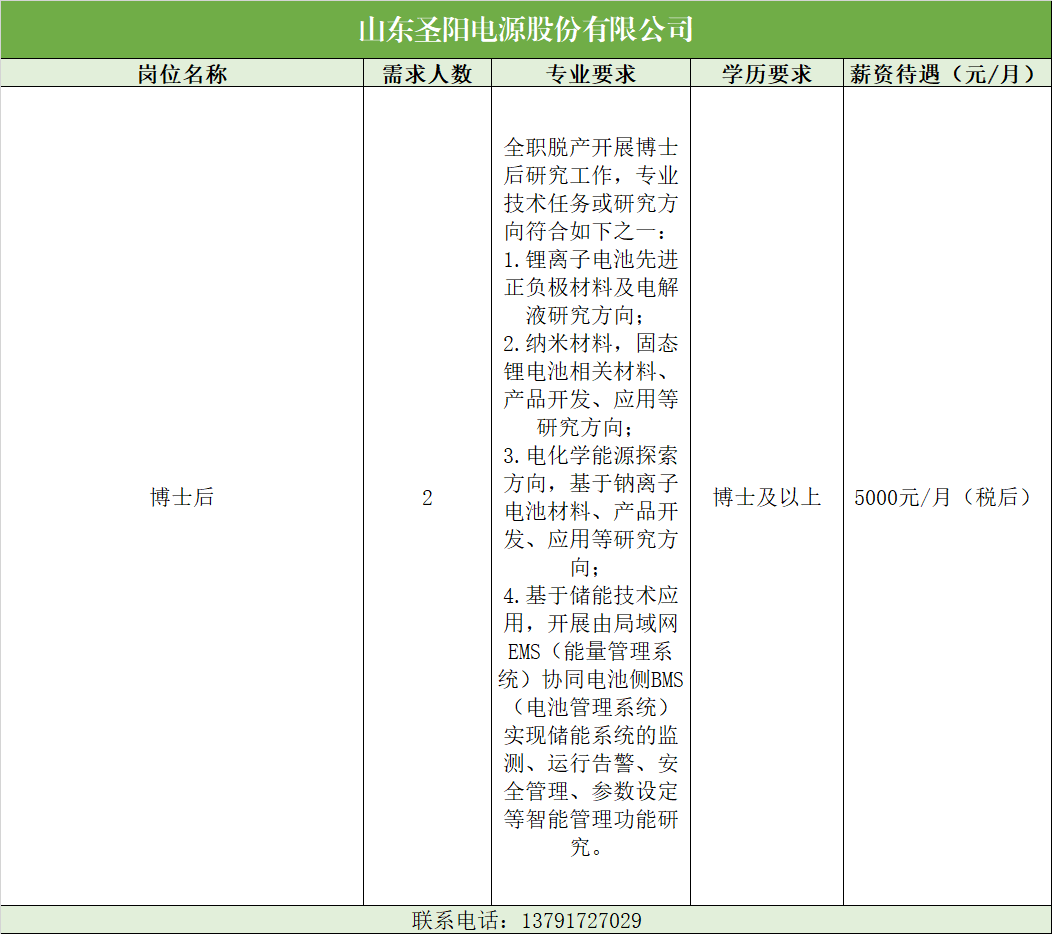The image size is (1052, 934).
Task: Click the line （电池管理系统）
Action: (590, 707)
